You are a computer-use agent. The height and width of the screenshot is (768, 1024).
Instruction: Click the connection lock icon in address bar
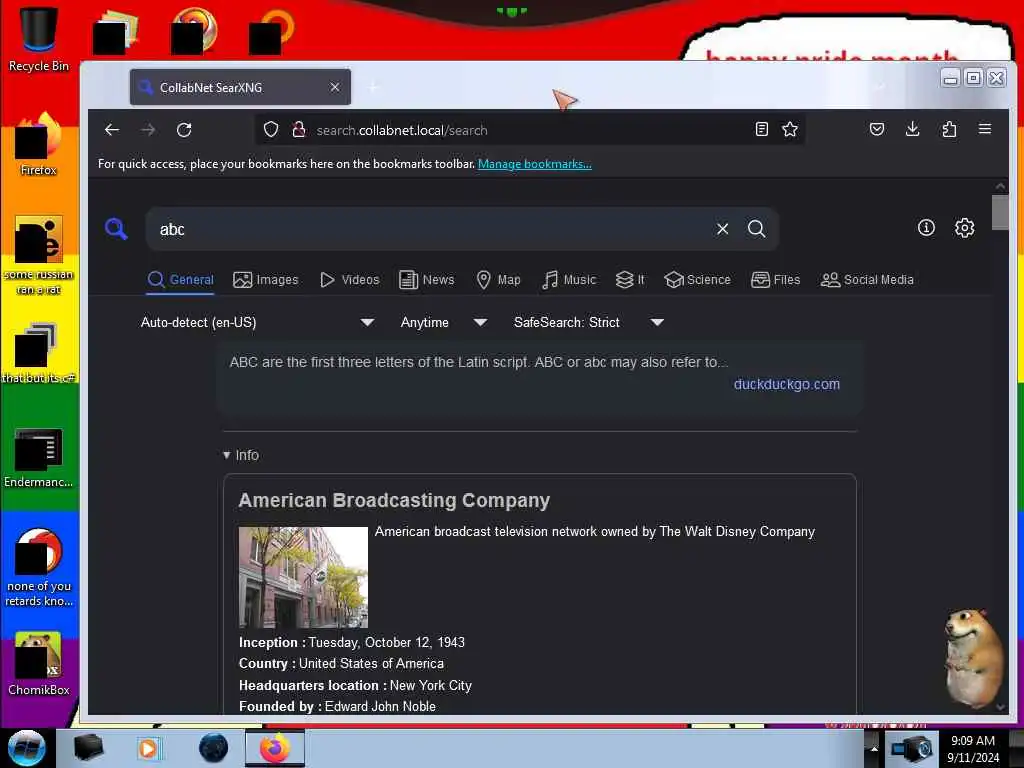click(x=299, y=130)
